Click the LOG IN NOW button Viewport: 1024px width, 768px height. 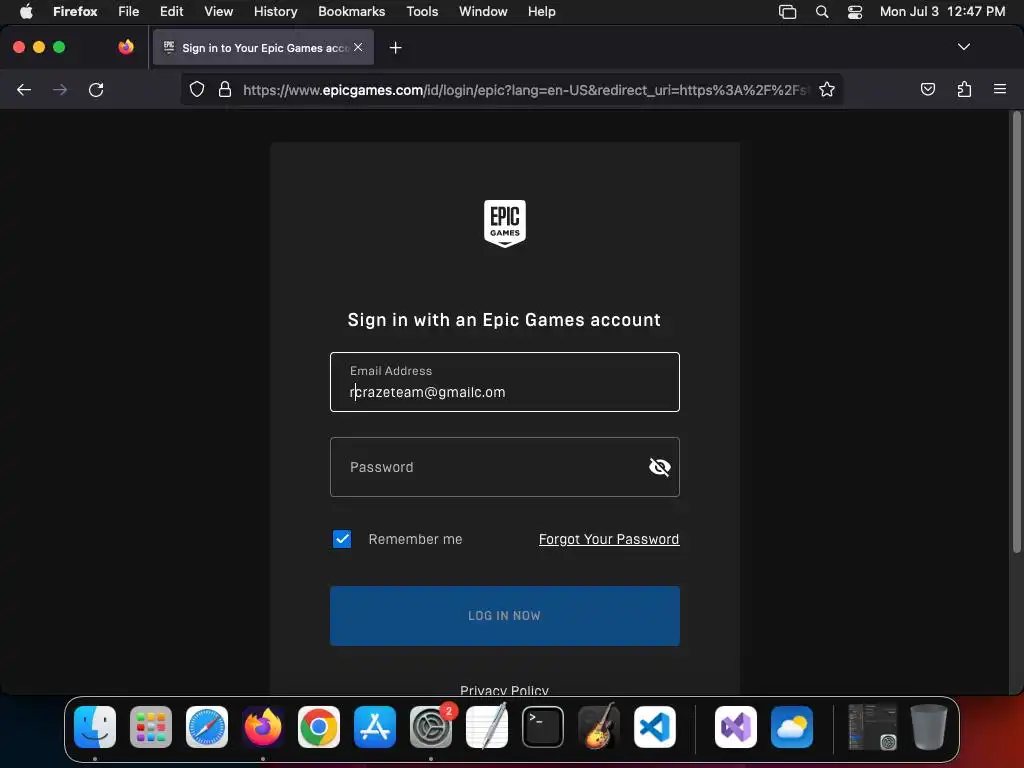[x=505, y=616]
